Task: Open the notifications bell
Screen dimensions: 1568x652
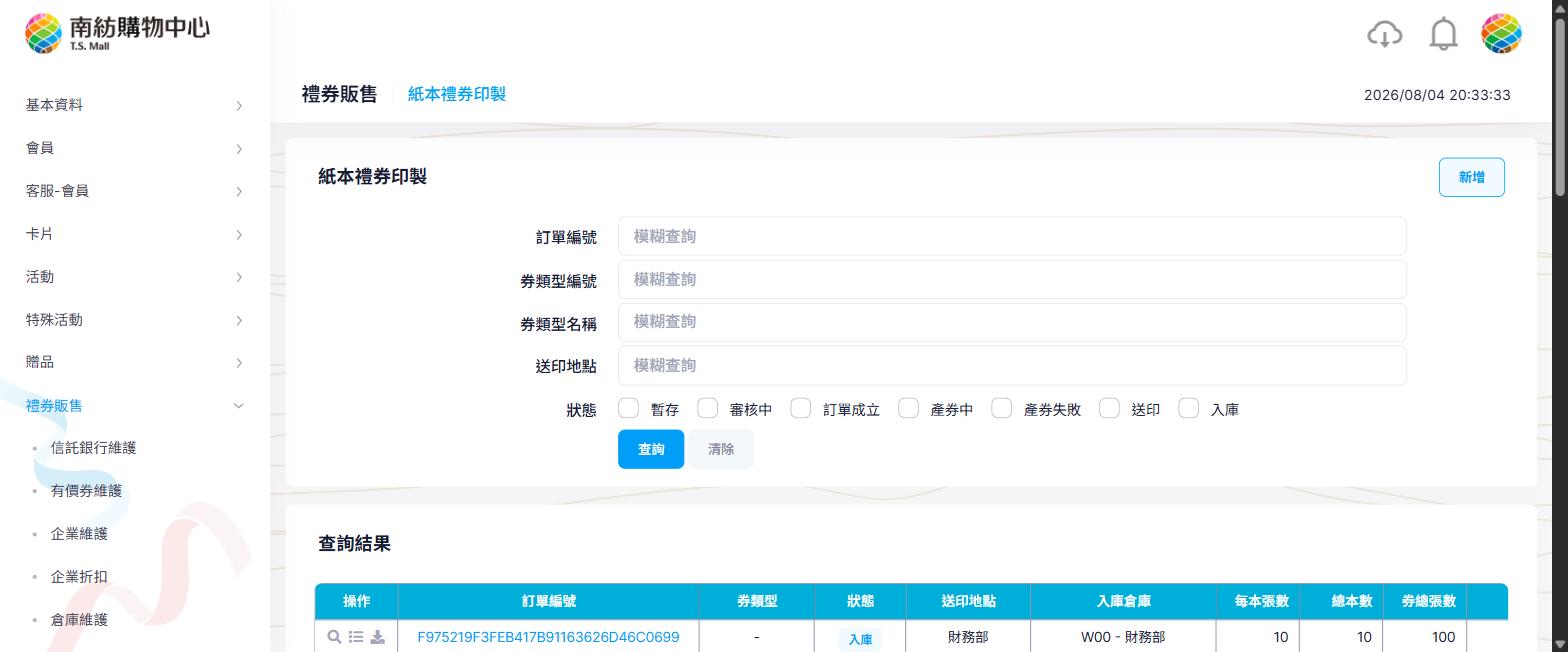Action: (1443, 34)
